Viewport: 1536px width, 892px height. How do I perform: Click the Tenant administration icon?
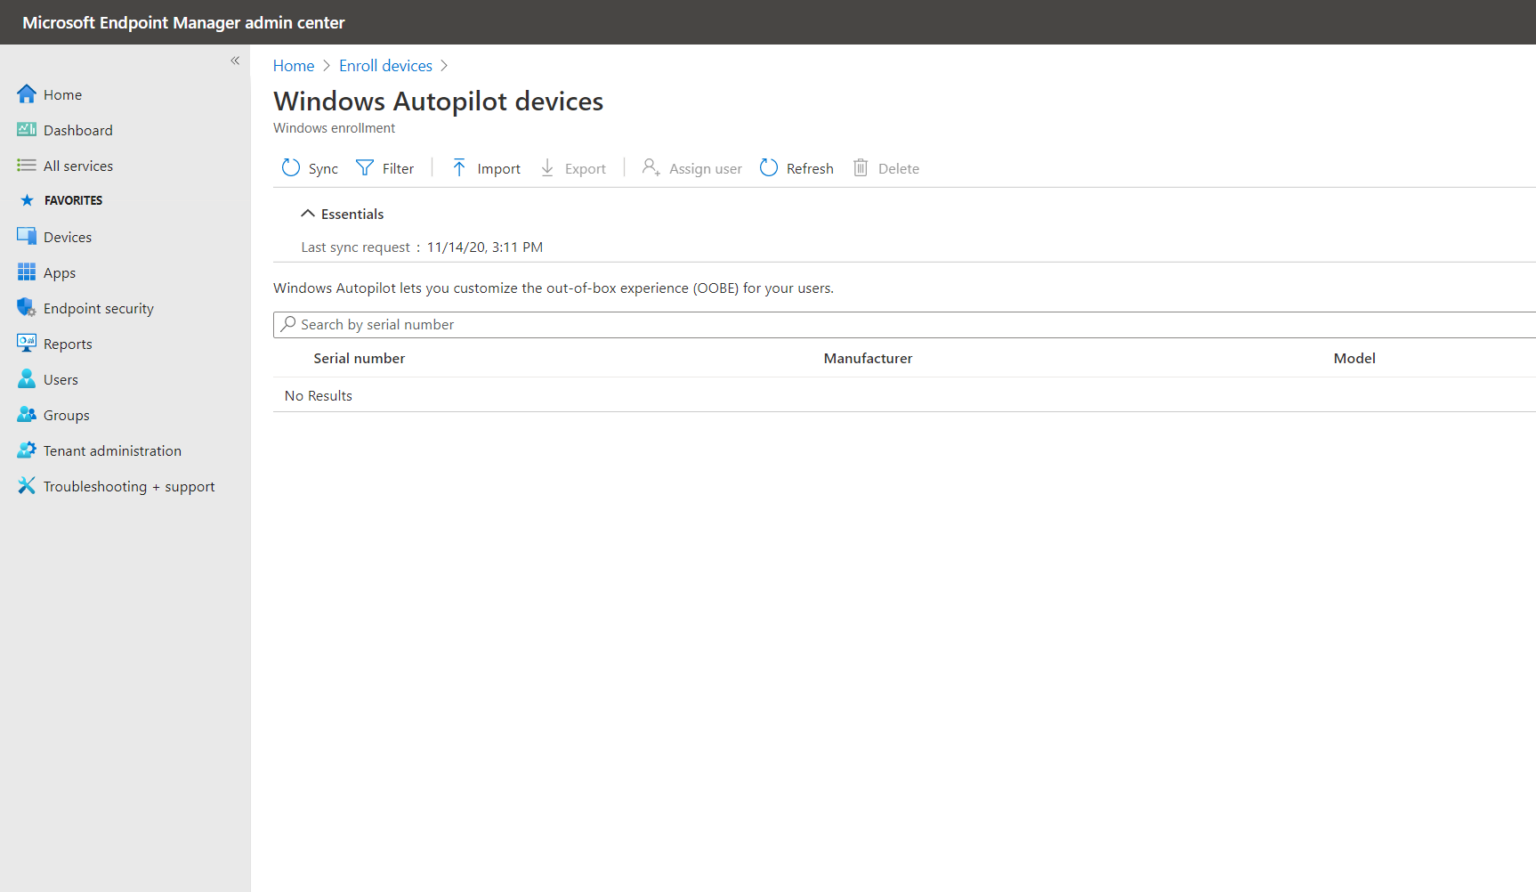point(26,450)
